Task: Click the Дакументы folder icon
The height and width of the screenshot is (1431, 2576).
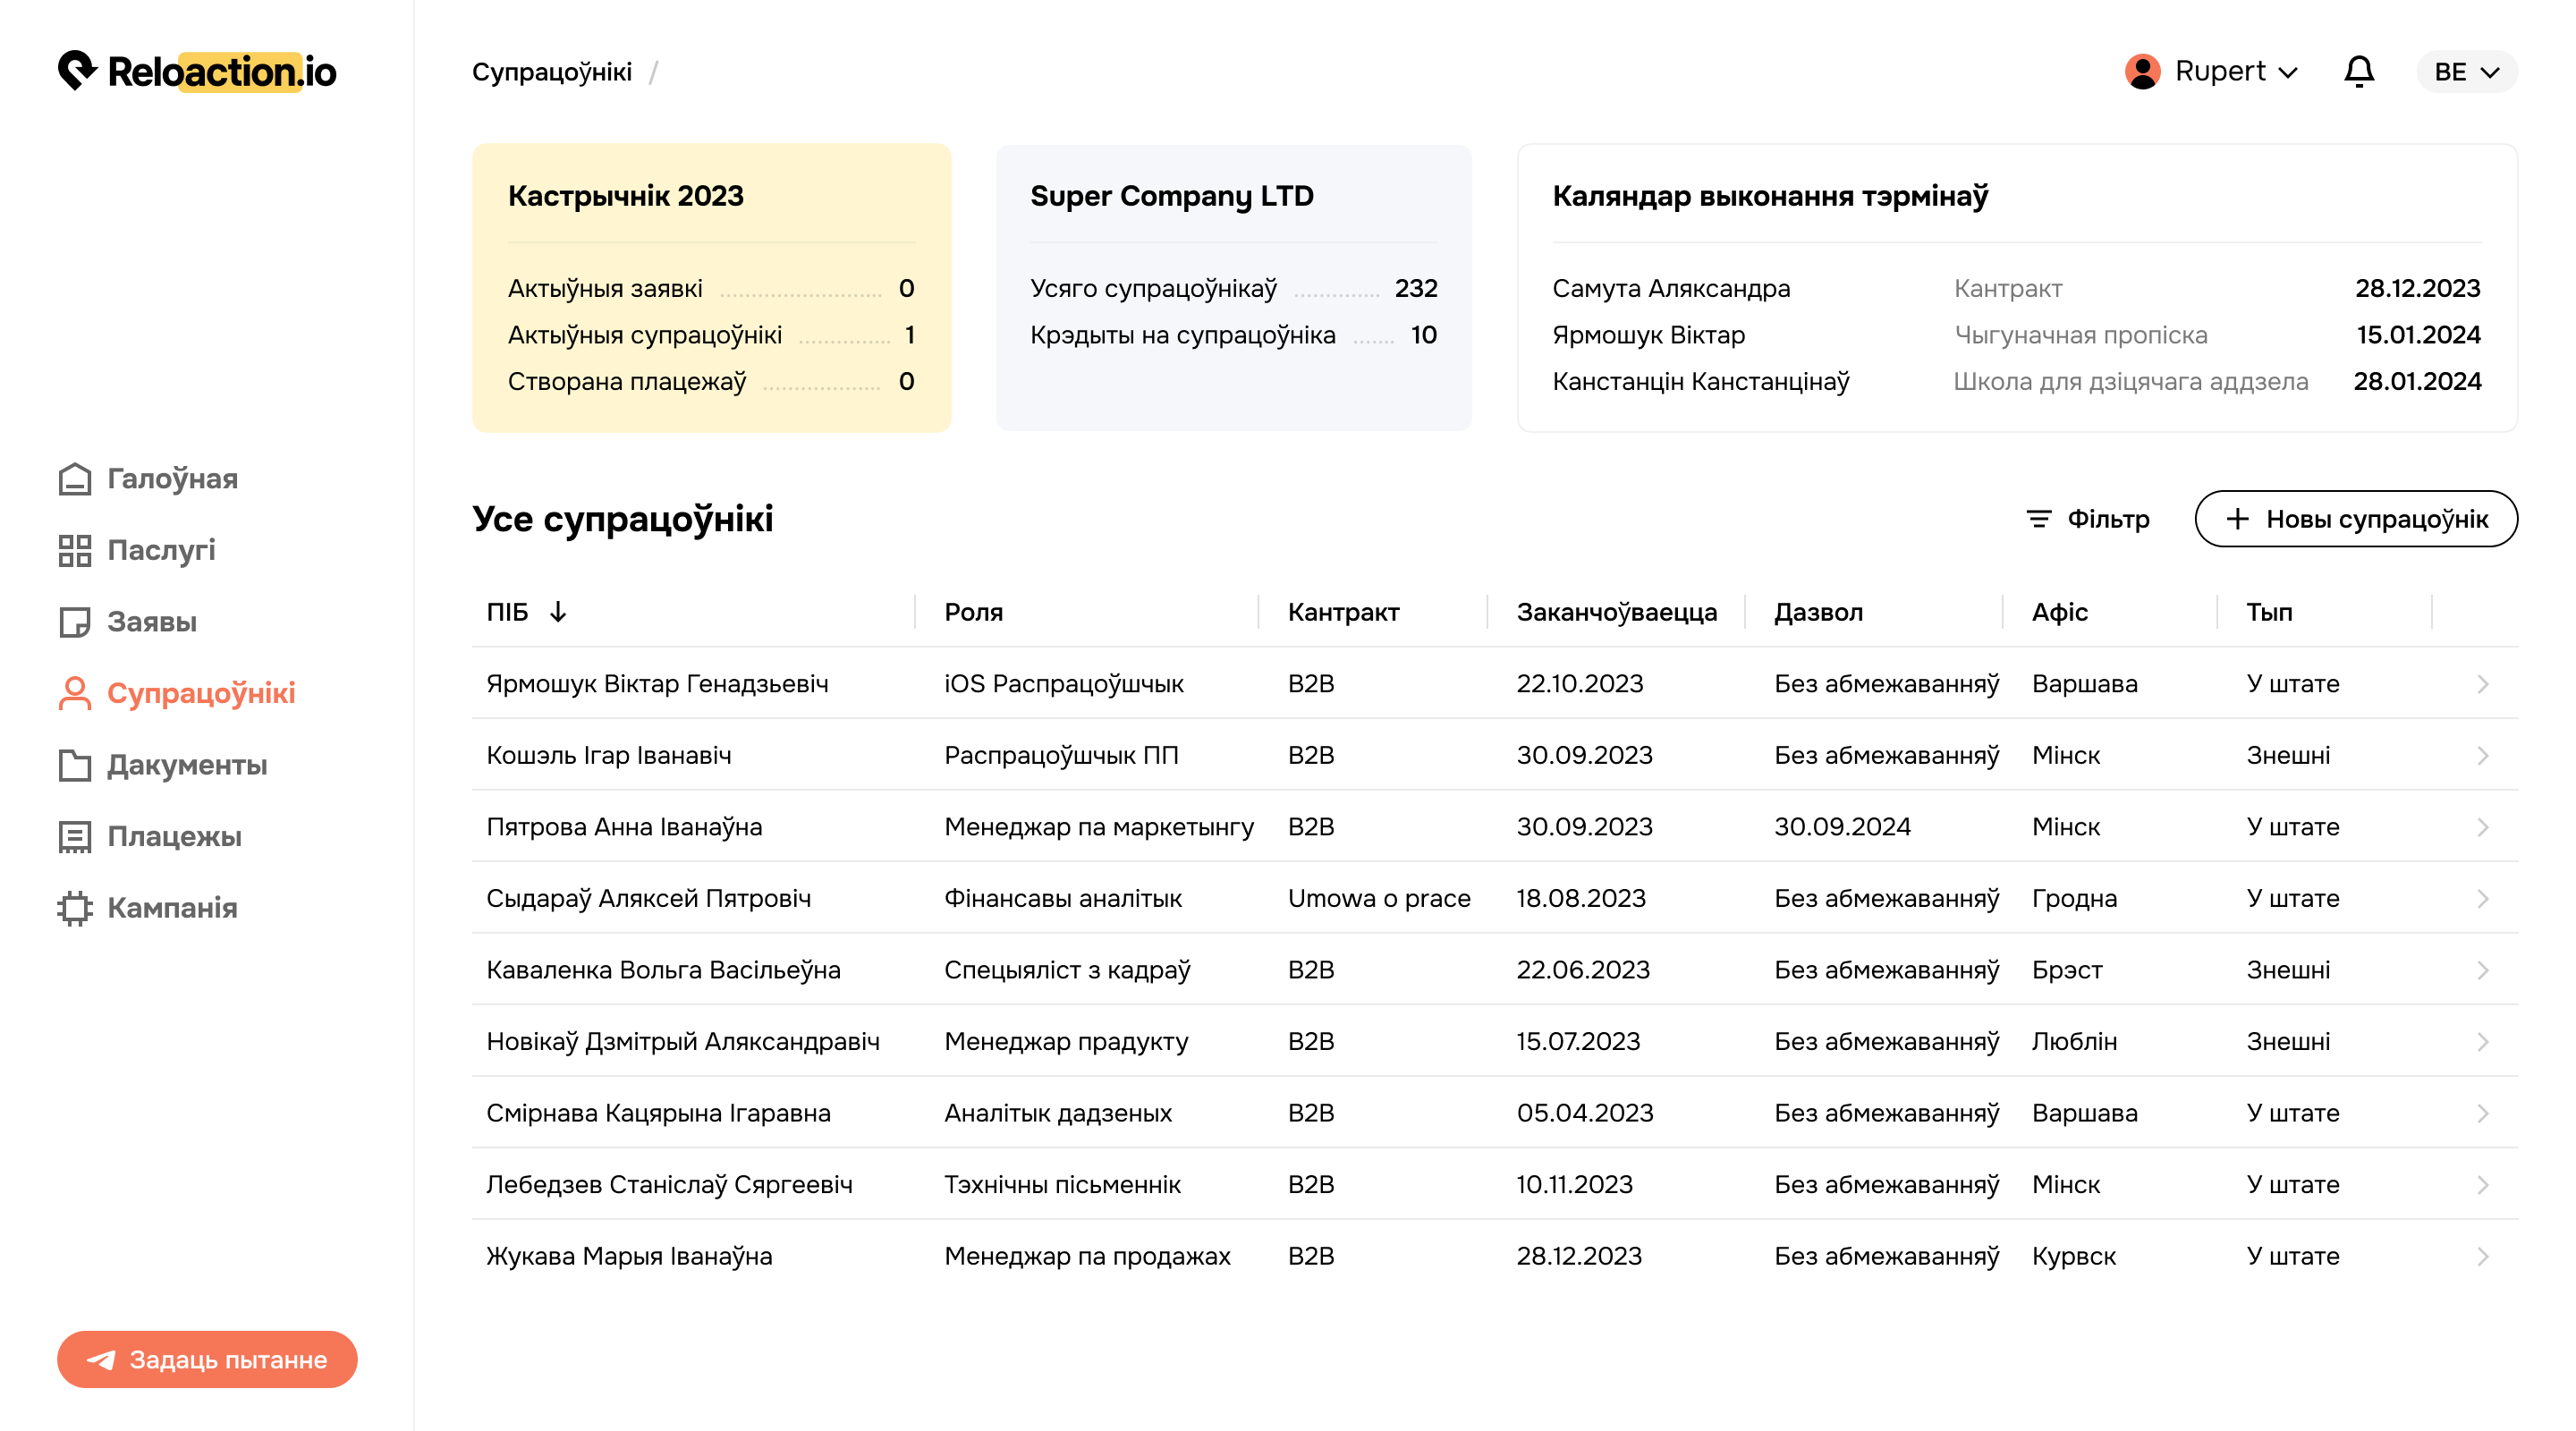Action: (x=74, y=765)
